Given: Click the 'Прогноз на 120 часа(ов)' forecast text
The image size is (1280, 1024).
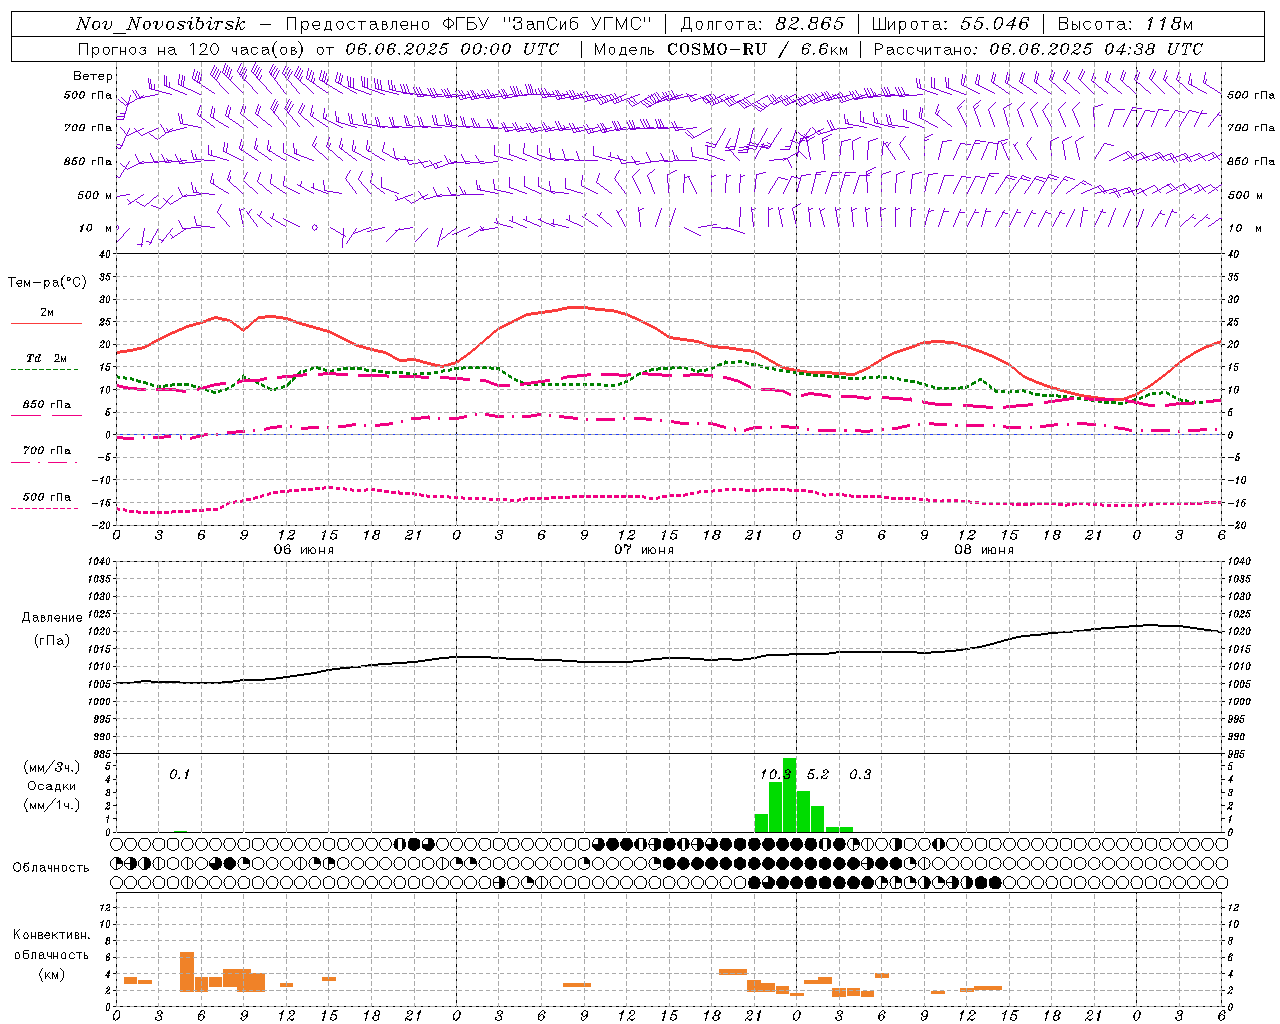Looking at the screenshot, I should click(x=192, y=49).
